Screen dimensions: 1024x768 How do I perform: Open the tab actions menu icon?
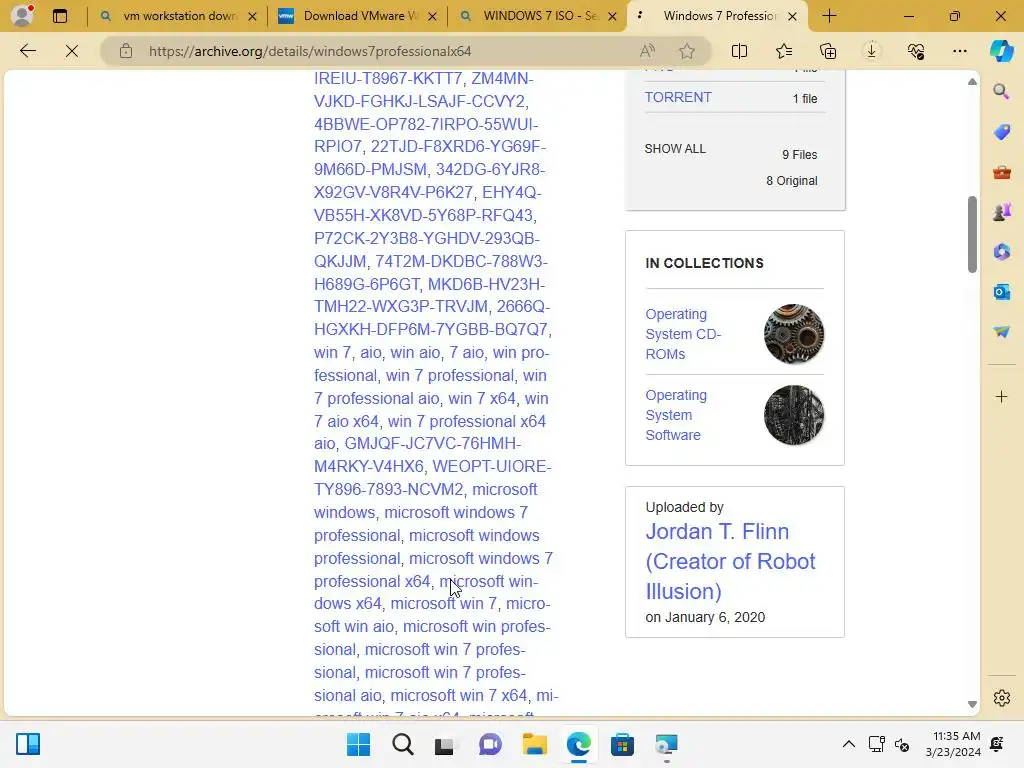(x=59, y=16)
